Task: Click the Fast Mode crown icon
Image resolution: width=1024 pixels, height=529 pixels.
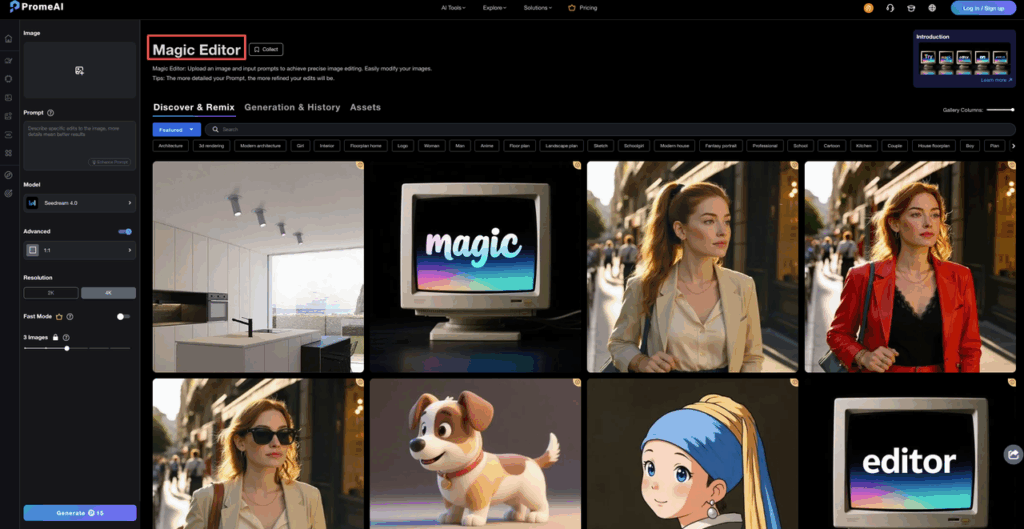Action: coord(59,317)
